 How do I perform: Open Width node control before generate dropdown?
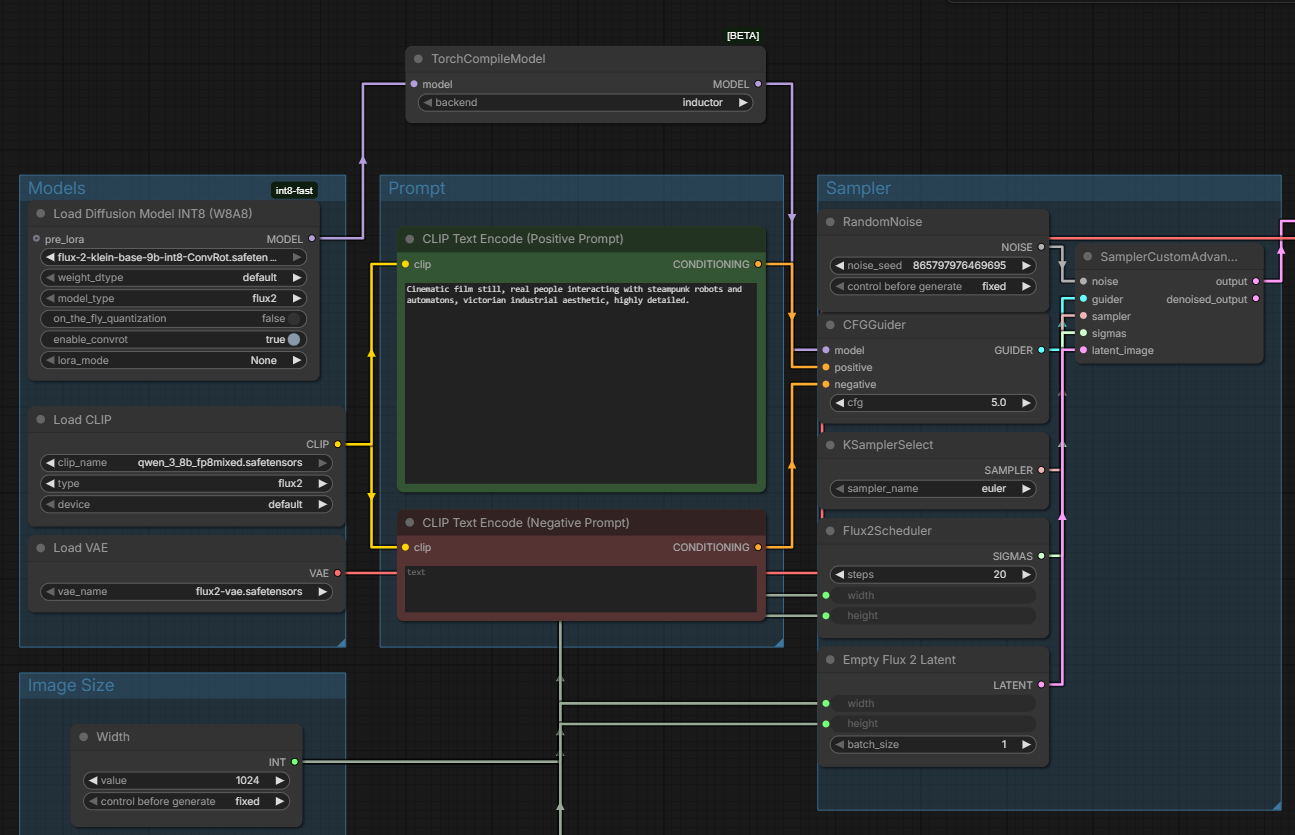pos(186,801)
